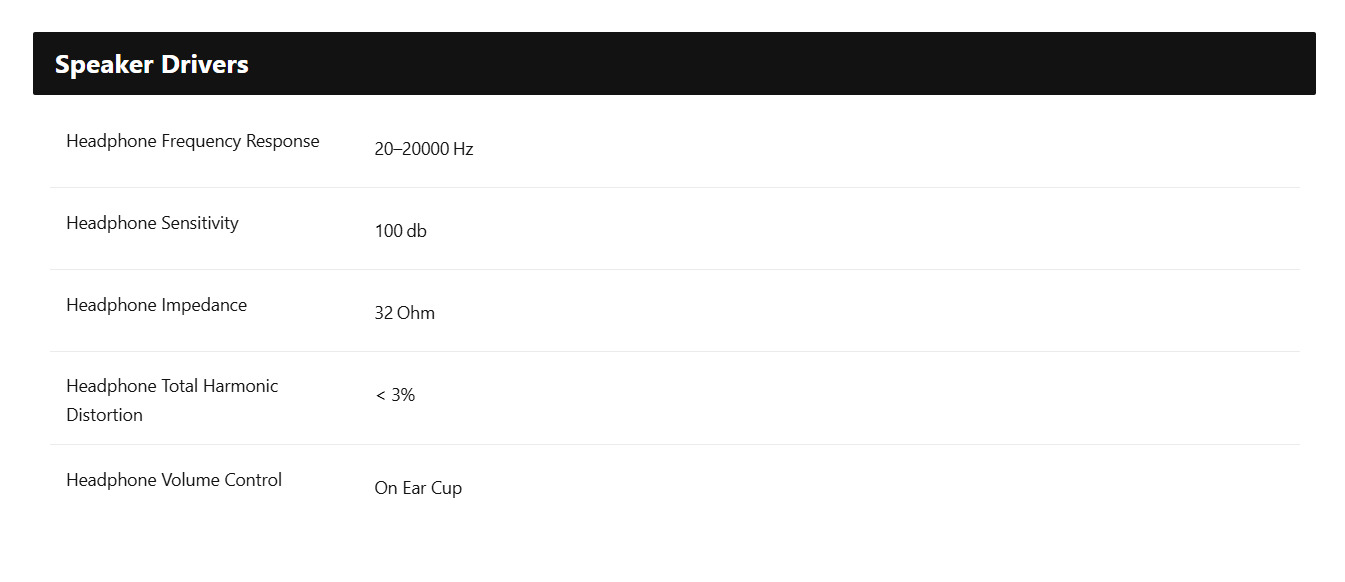Viewport: 1345px width, 582px height.
Task: Click the Frequency Response table row
Action: click(x=674, y=146)
